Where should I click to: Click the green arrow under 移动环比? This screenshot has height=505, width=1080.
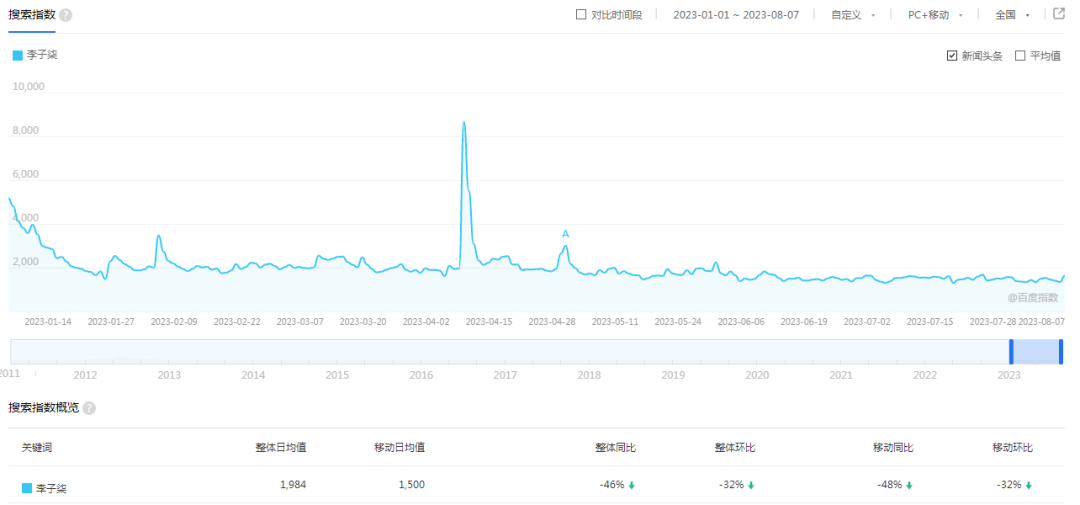(x=1028, y=485)
